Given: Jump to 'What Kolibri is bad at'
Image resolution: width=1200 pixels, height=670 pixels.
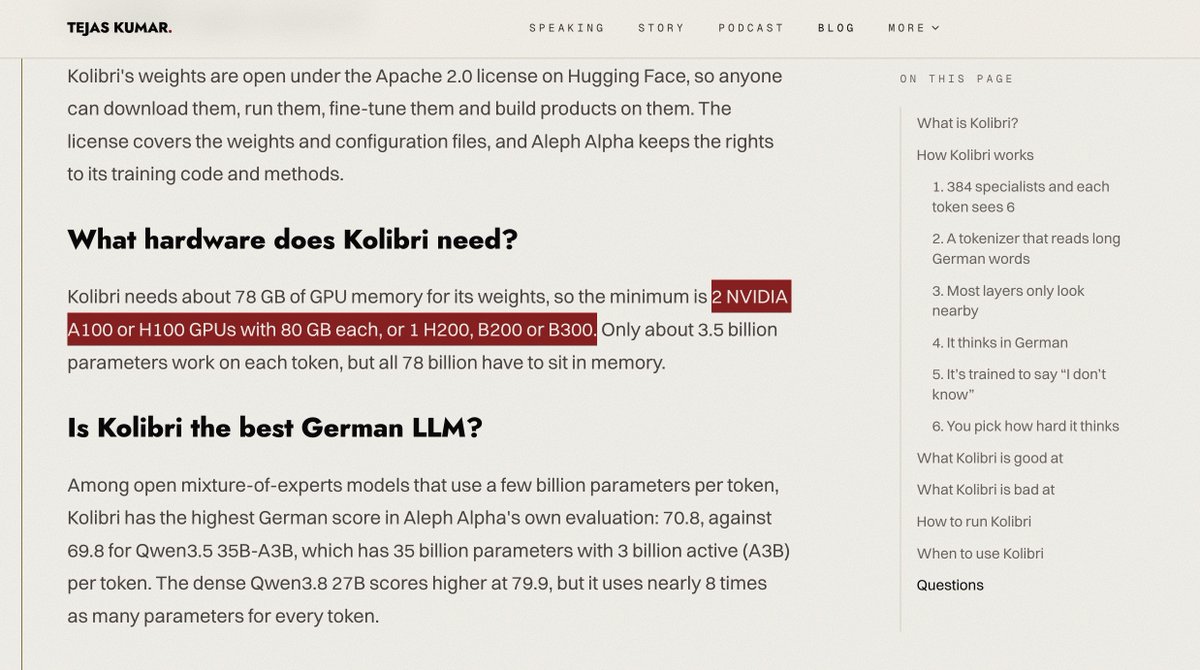Looking at the screenshot, I should (986, 490).
